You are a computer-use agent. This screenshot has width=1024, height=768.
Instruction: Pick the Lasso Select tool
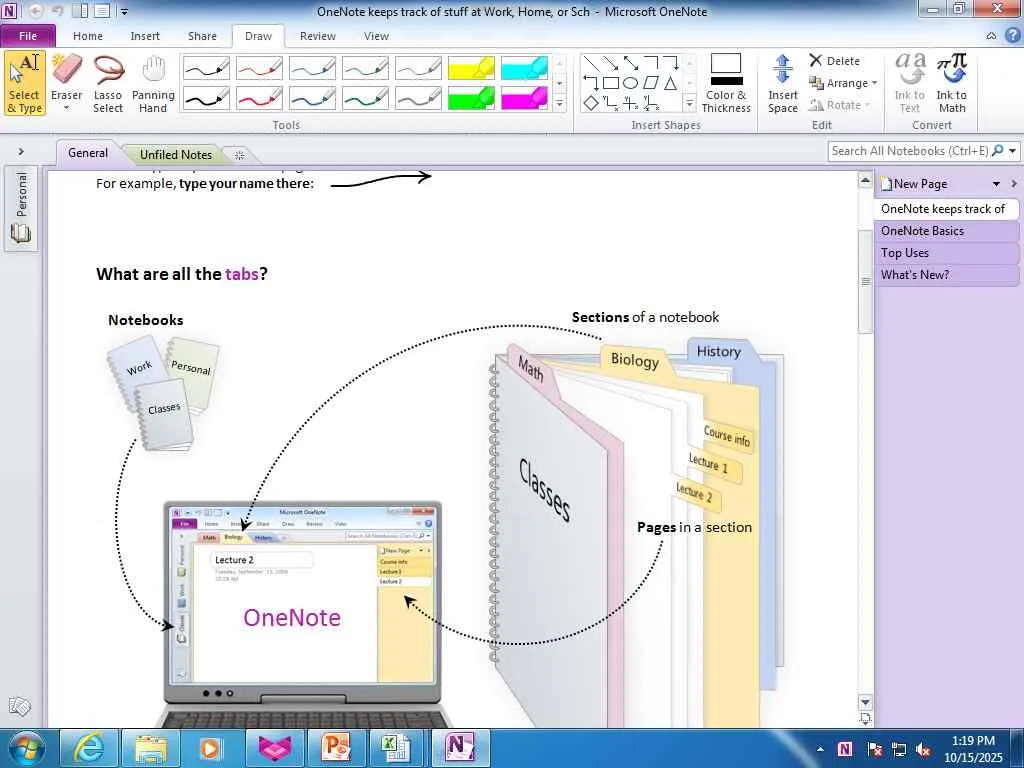(x=108, y=84)
